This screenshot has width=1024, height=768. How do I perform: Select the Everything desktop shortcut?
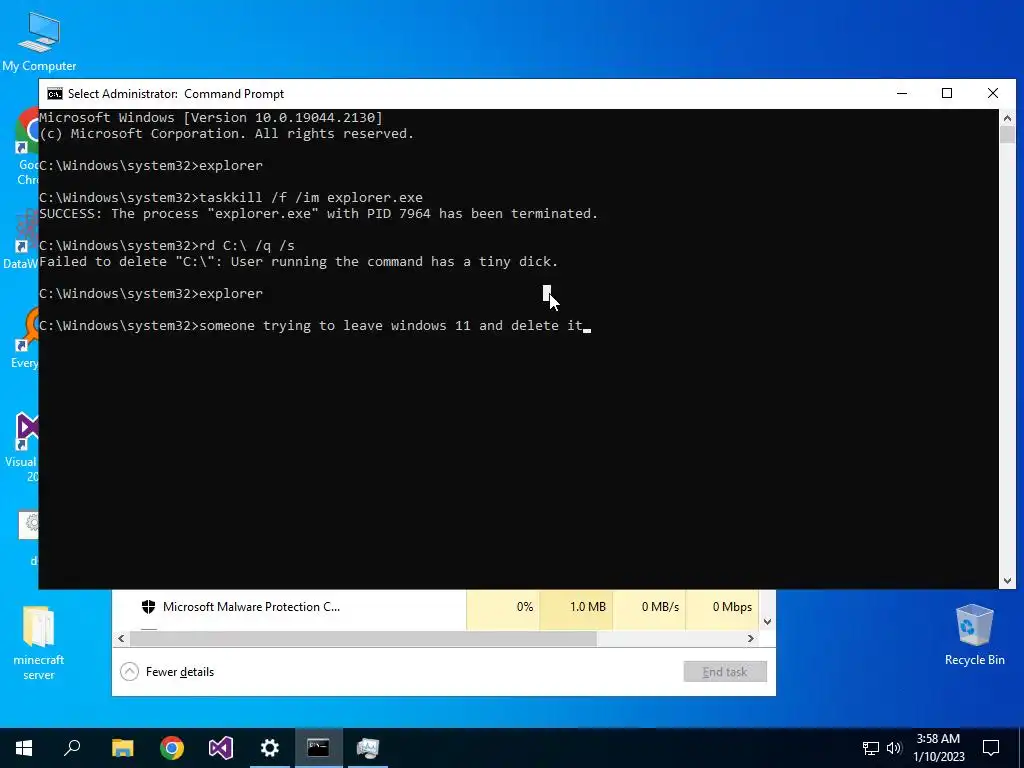click(x=25, y=340)
